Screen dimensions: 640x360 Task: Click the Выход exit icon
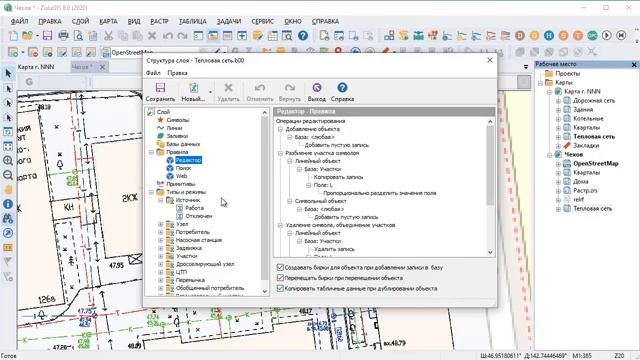(x=317, y=88)
